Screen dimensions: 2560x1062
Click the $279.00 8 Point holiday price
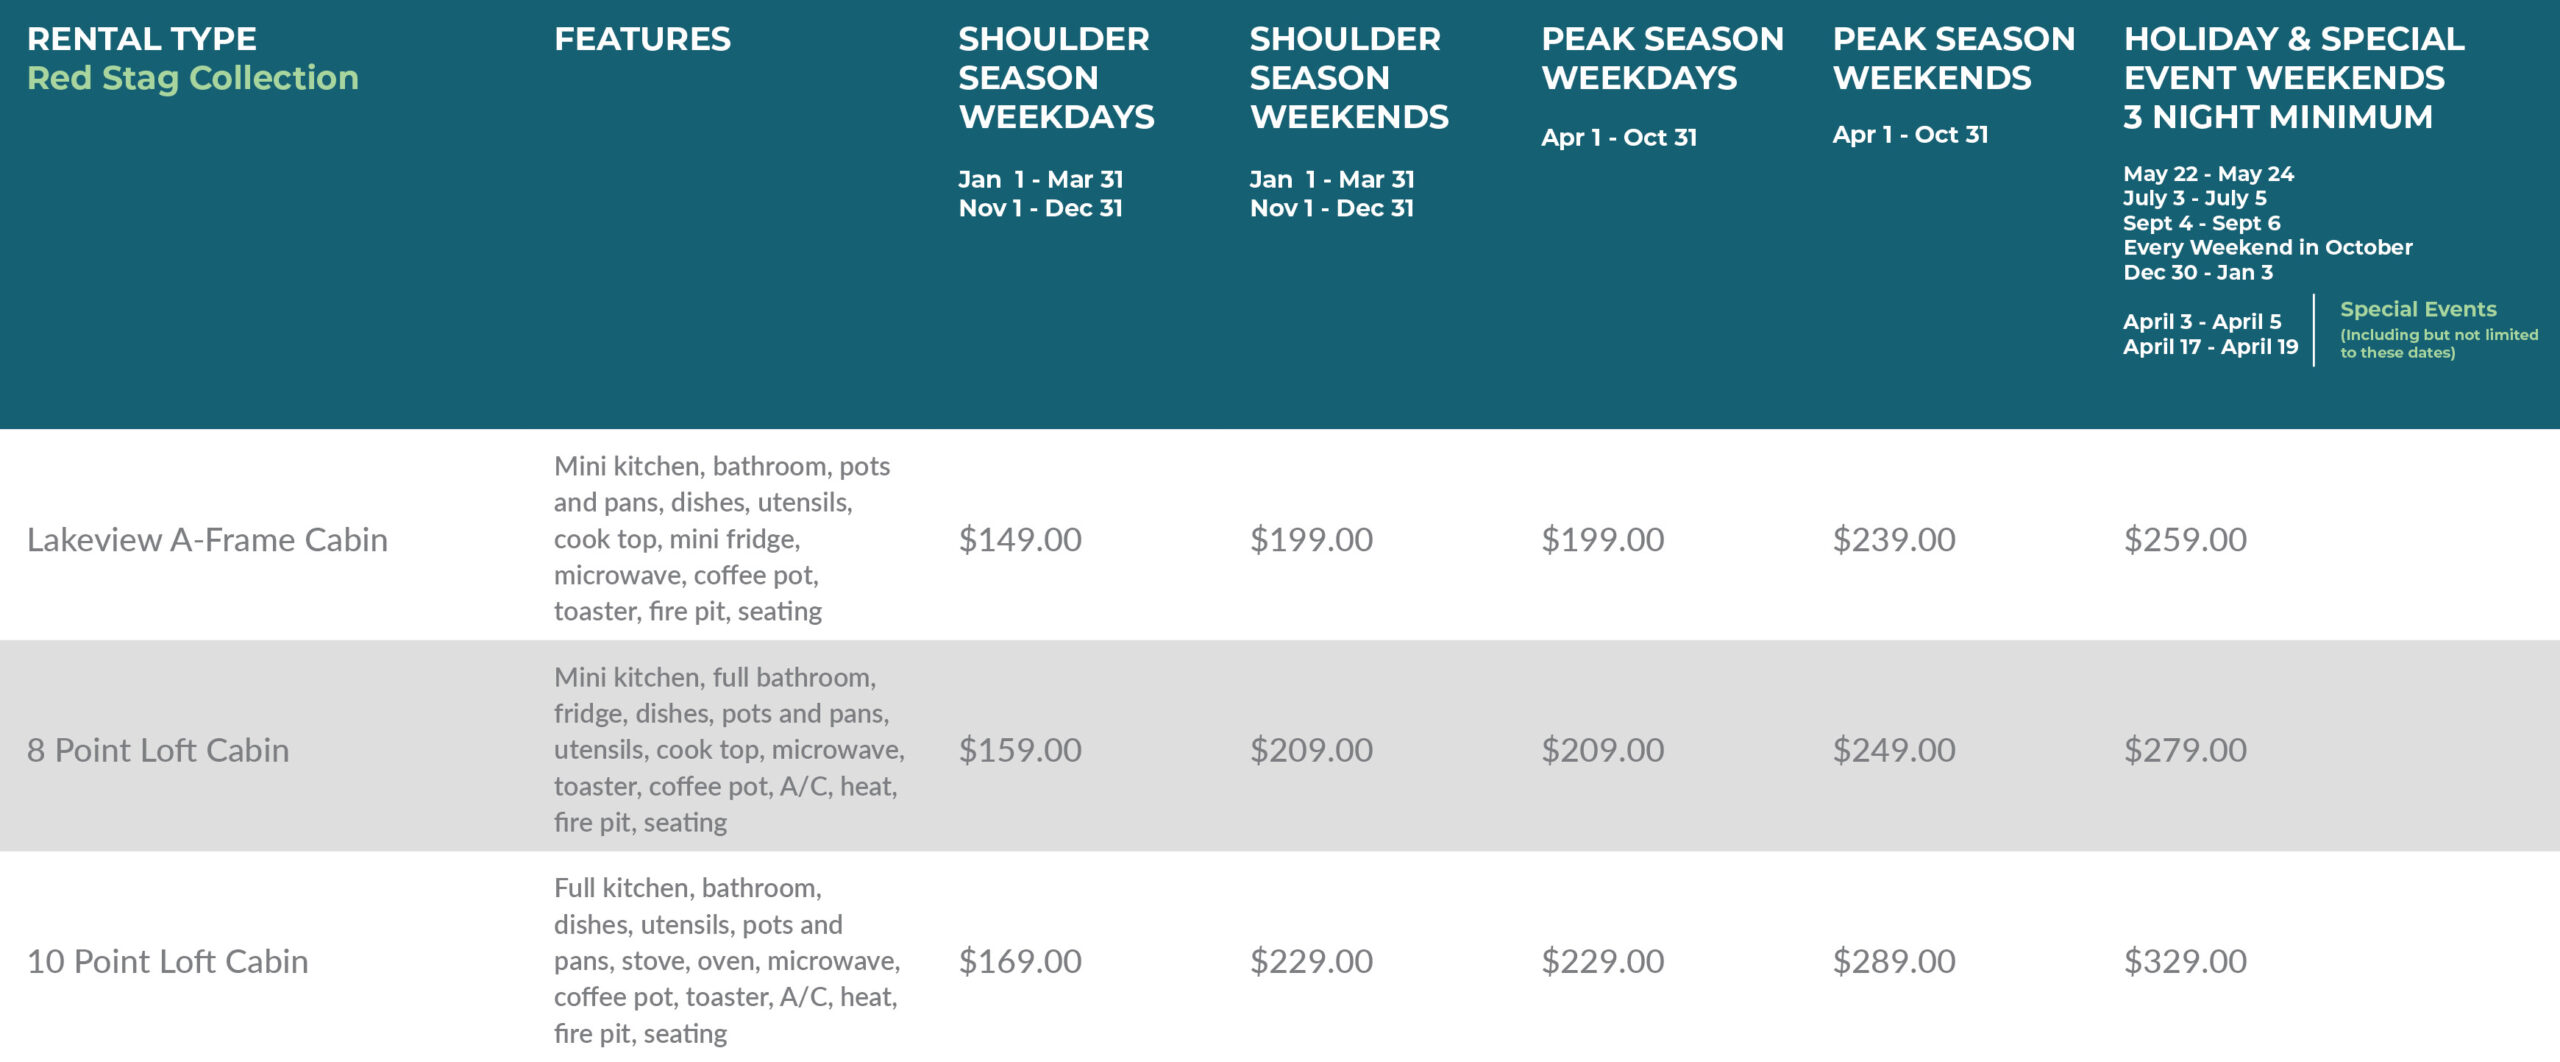tap(2185, 750)
